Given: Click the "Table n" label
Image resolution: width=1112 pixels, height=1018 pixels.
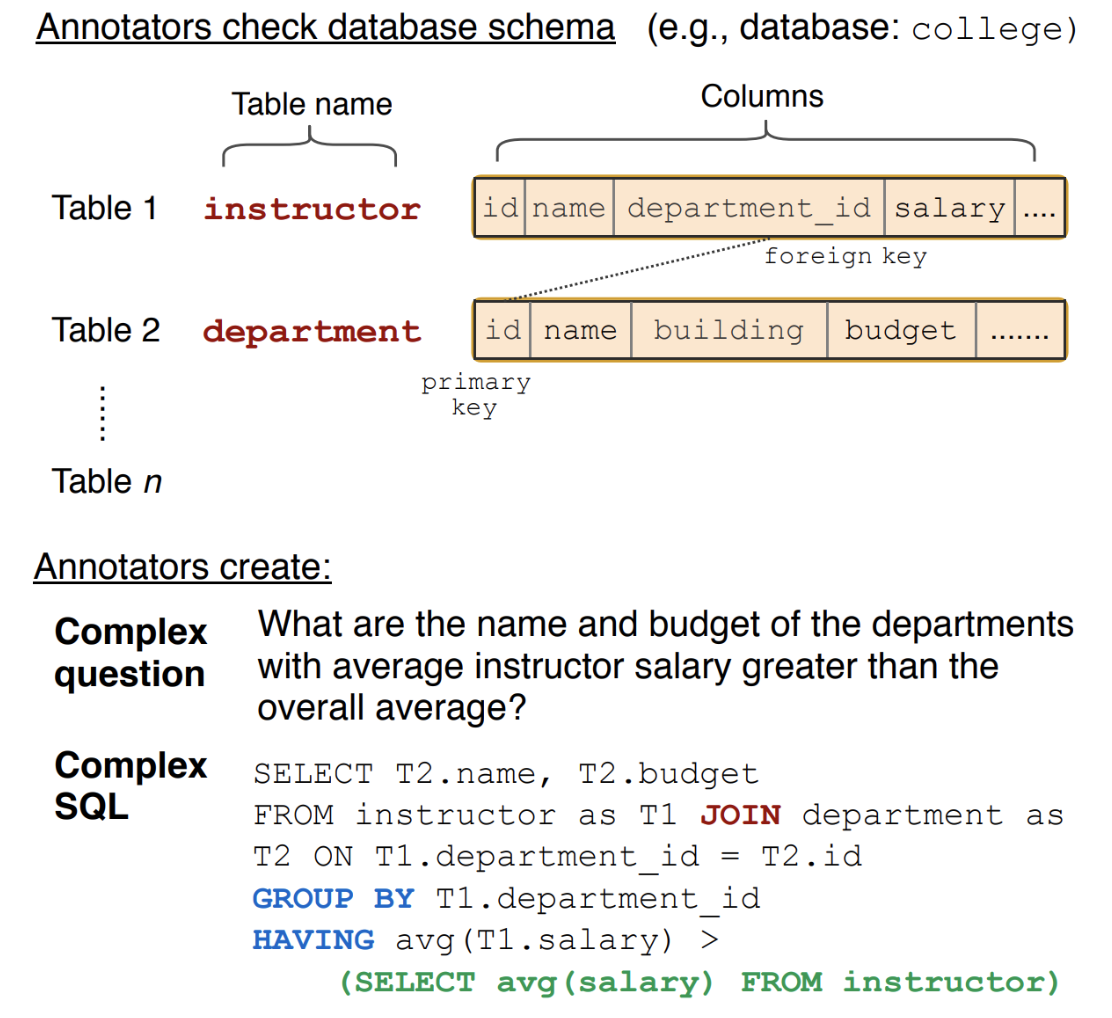Looking at the screenshot, I should [107, 482].
